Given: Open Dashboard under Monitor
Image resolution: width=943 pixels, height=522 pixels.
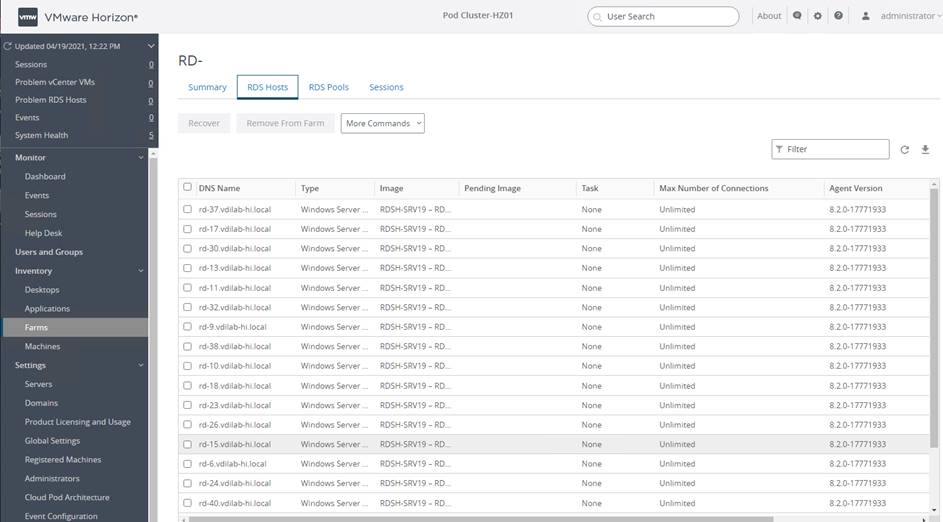Looking at the screenshot, I should tap(45, 176).
